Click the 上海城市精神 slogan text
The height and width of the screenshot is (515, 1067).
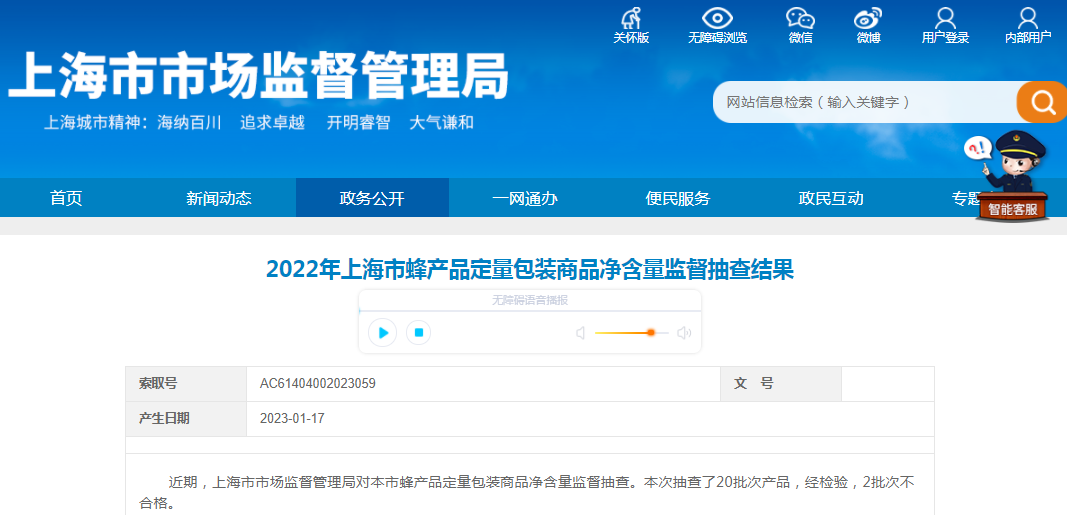tap(259, 122)
